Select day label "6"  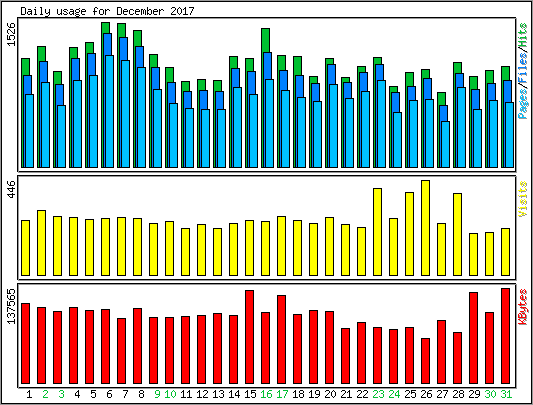(x=109, y=394)
